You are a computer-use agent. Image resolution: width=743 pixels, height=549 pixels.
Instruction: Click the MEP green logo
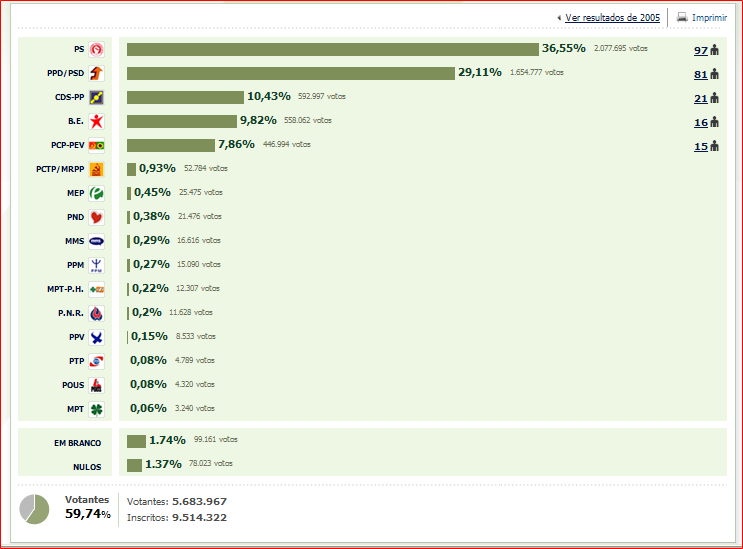97,193
